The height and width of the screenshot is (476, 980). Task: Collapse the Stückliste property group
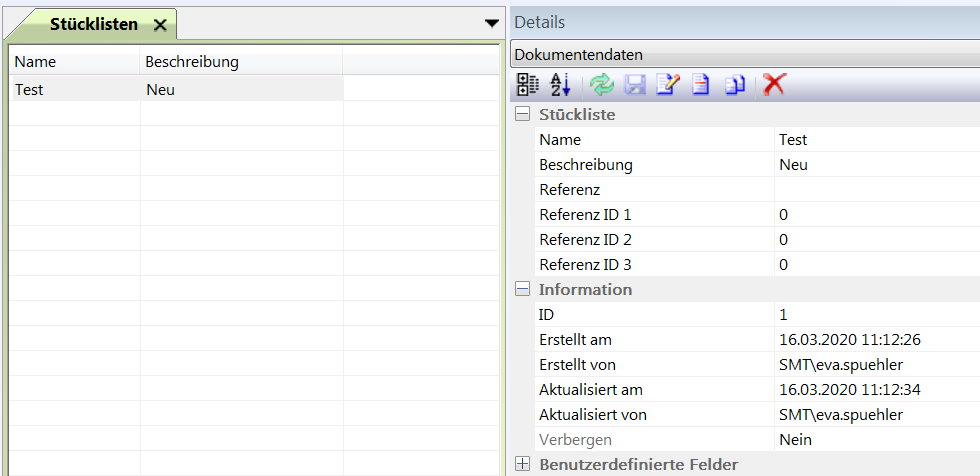tap(522, 115)
